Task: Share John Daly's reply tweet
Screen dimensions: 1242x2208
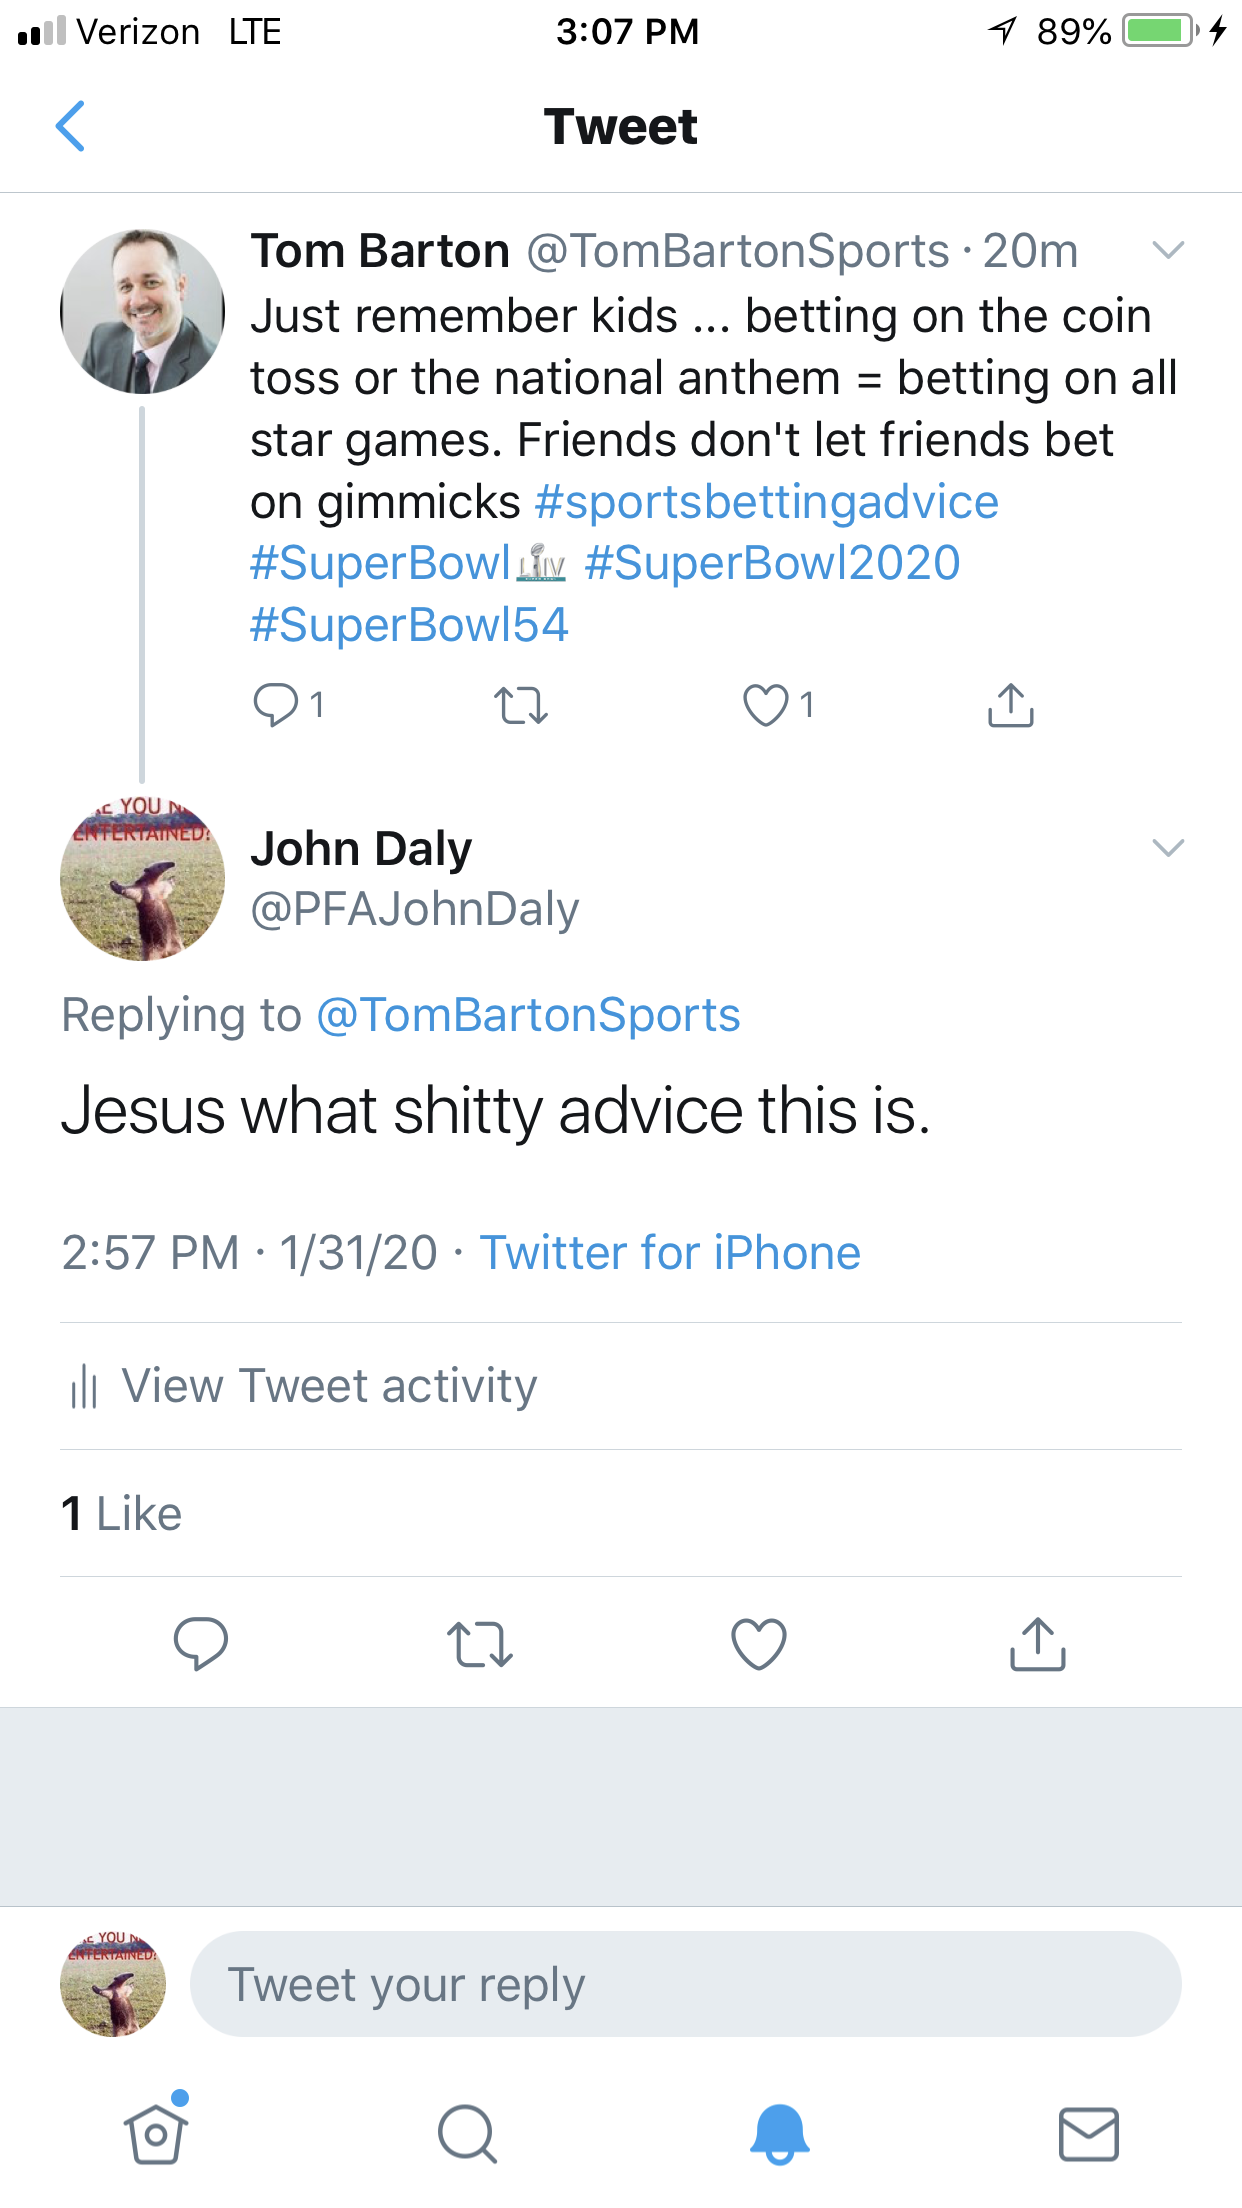Action: pyautogui.click(x=1037, y=1643)
